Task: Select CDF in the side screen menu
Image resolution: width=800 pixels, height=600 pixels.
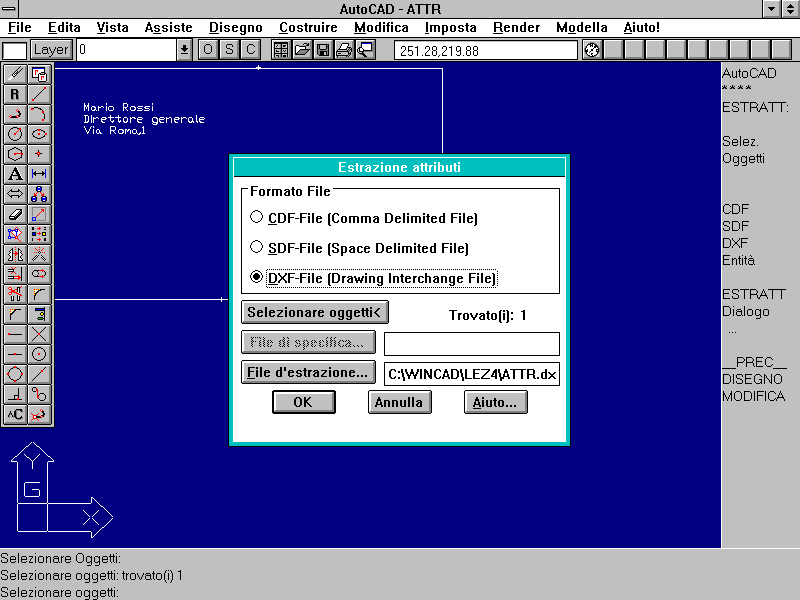Action: [x=736, y=209]
